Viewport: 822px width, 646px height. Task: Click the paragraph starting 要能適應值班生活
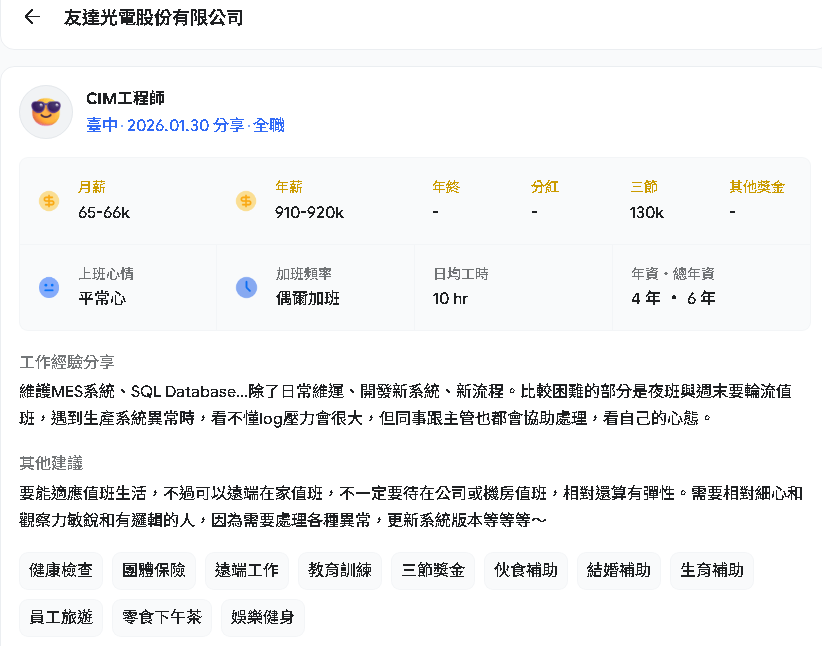pos(411,507)
